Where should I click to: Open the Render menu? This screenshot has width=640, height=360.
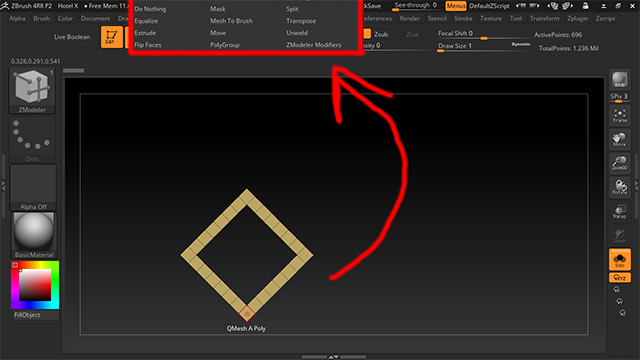(x=410, y=18)
